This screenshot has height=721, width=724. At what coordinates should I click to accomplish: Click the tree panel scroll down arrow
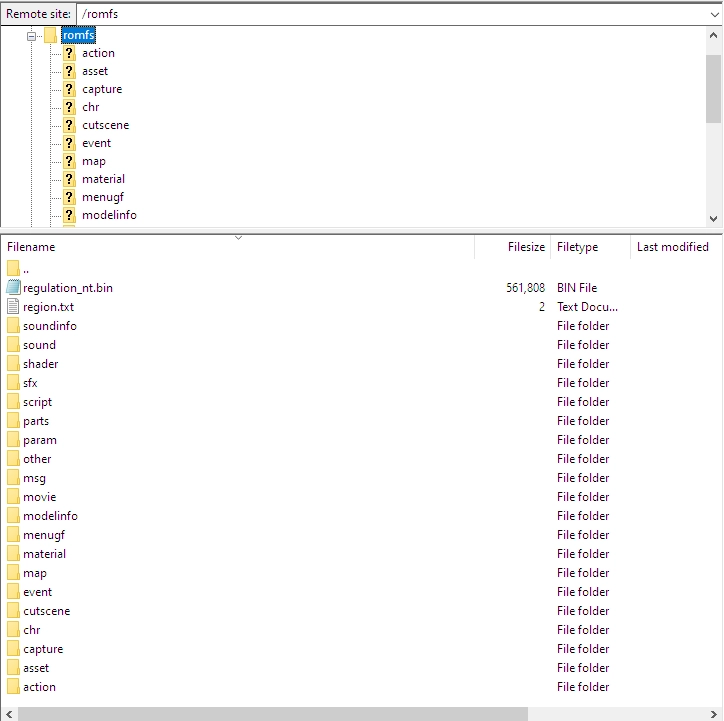tap(713, 219)
